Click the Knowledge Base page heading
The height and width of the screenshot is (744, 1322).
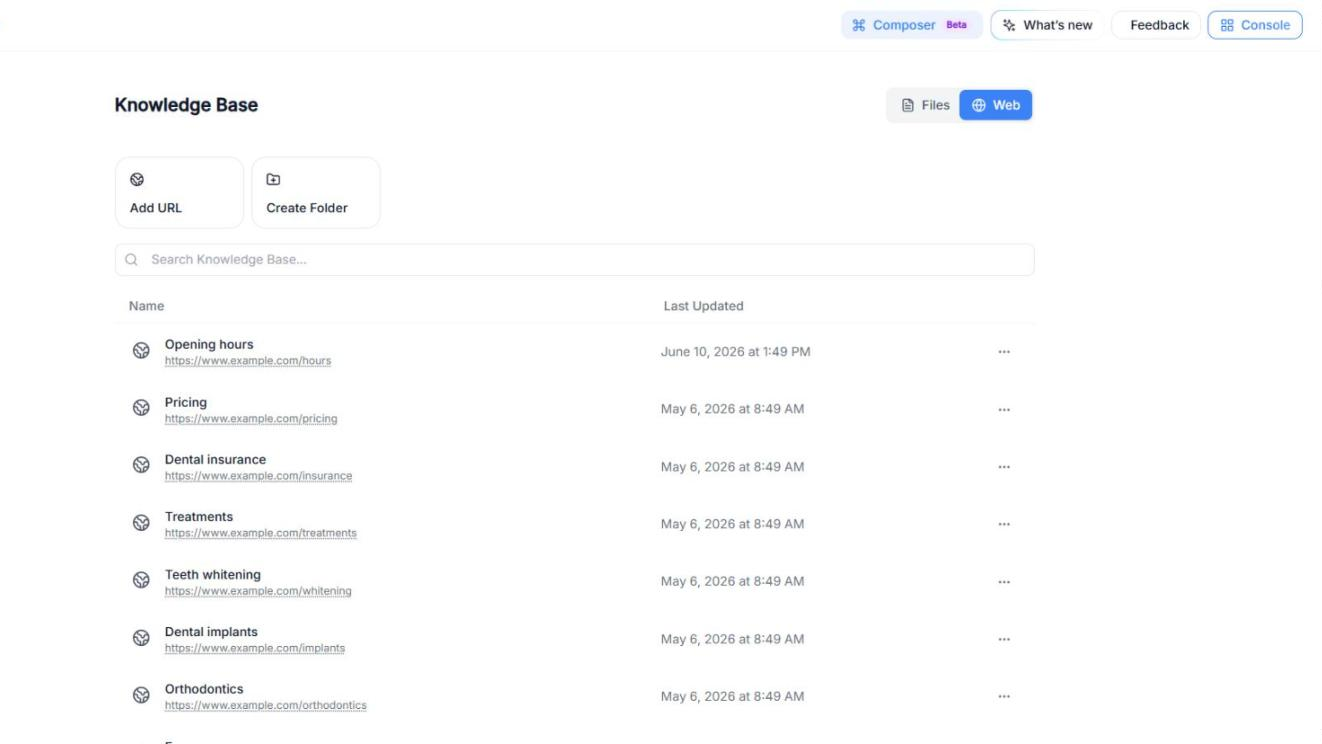(x=186, y=105)
